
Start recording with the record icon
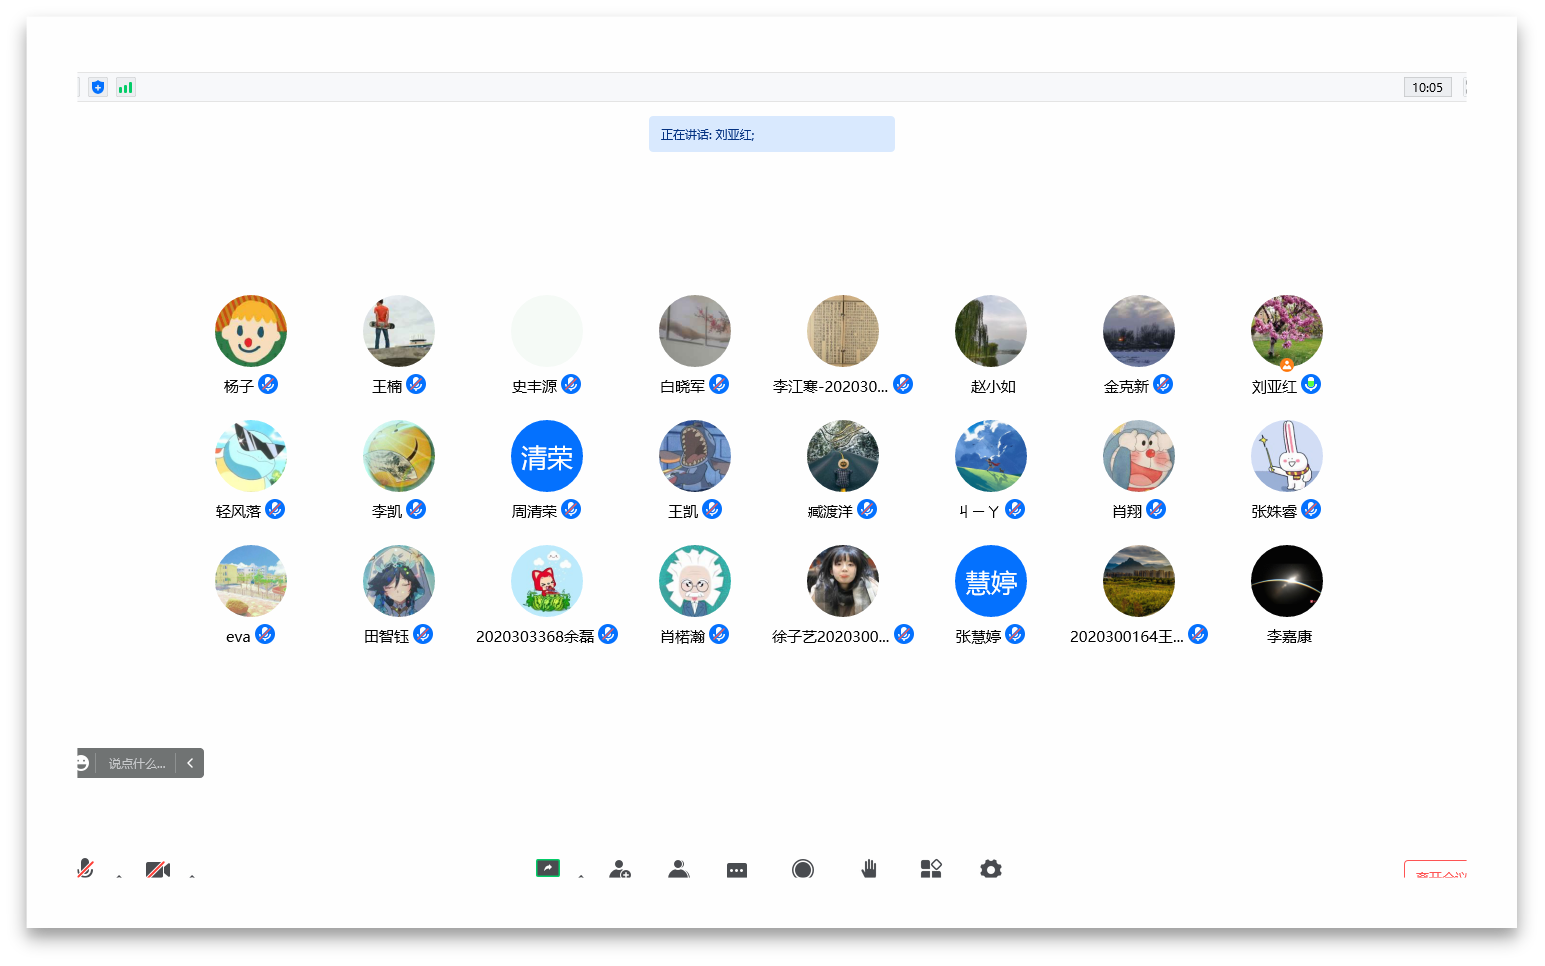click(802, 869)
